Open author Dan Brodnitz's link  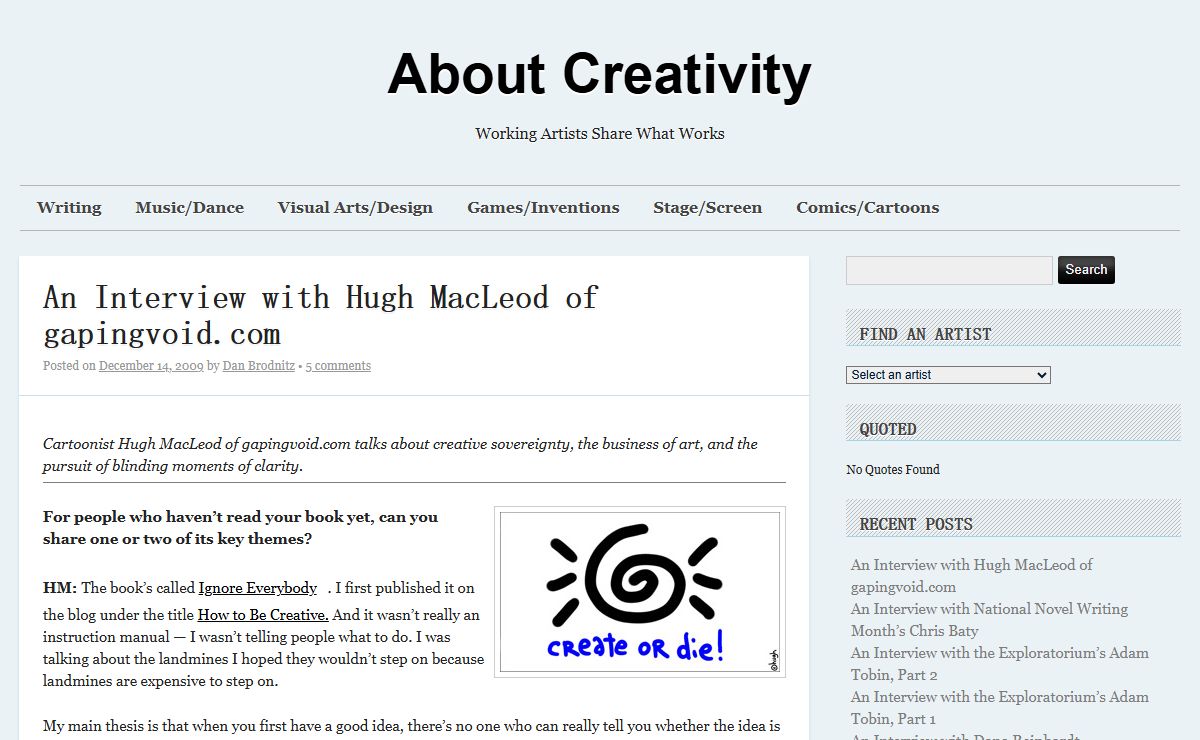[x=258, y=366]
